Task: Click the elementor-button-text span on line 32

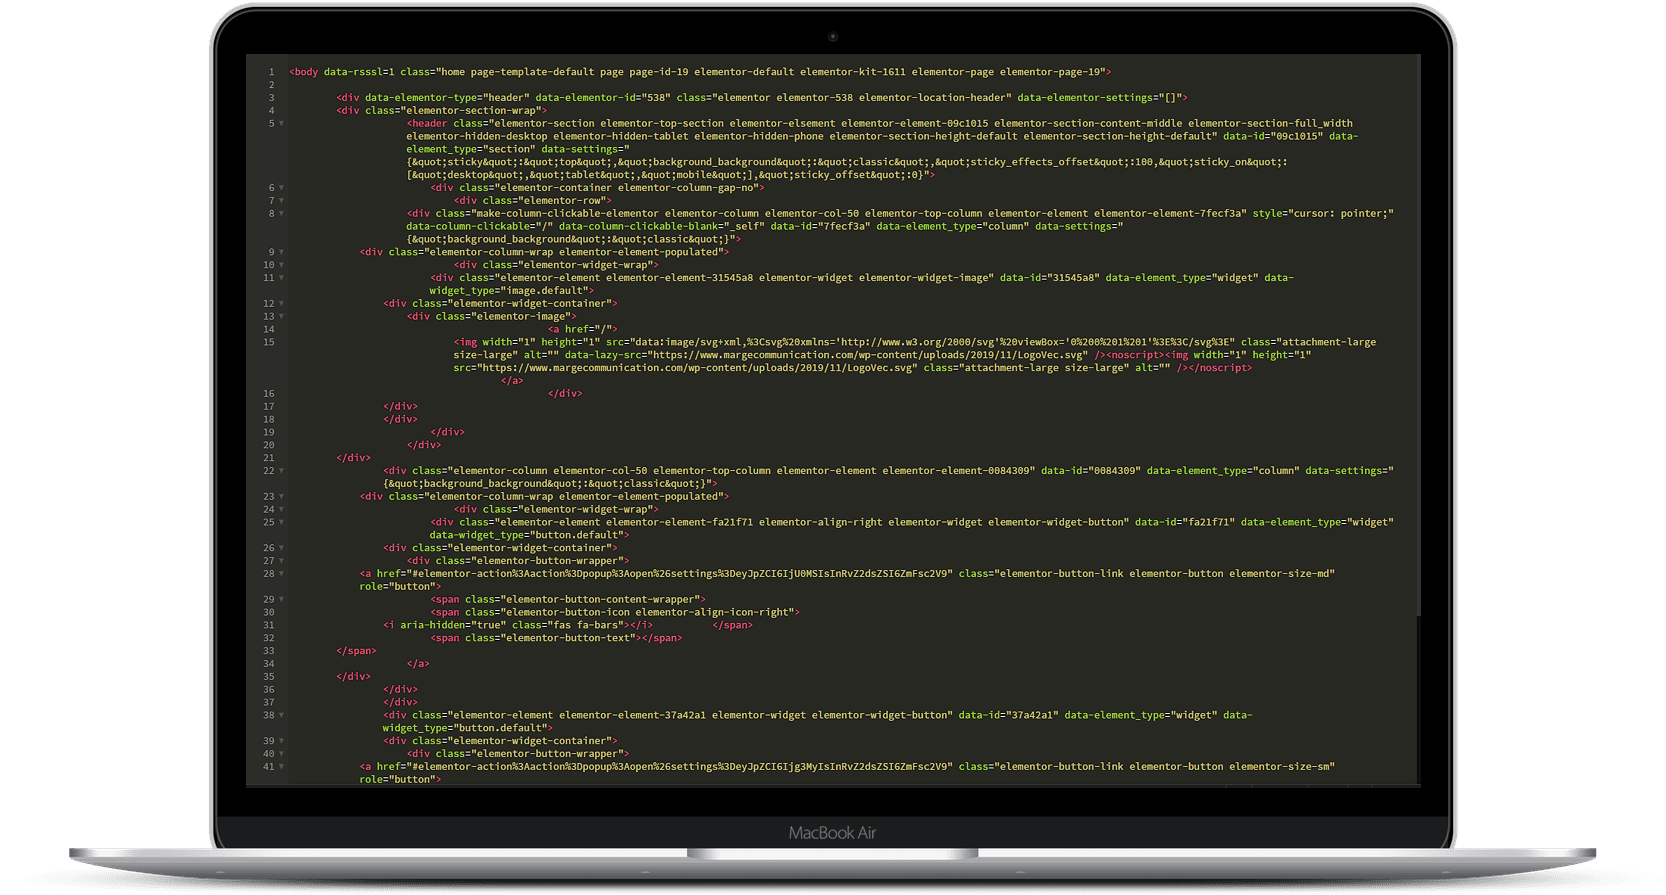Action: coord(557,638)
